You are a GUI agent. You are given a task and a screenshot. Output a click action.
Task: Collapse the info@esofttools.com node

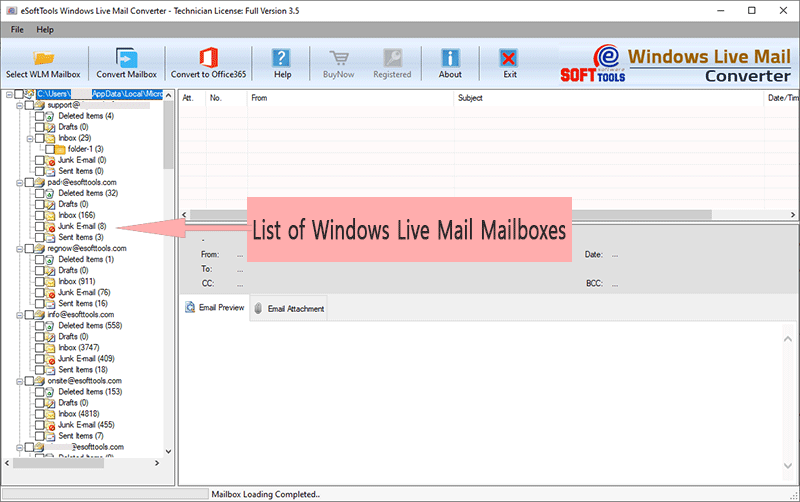point(19,315)
